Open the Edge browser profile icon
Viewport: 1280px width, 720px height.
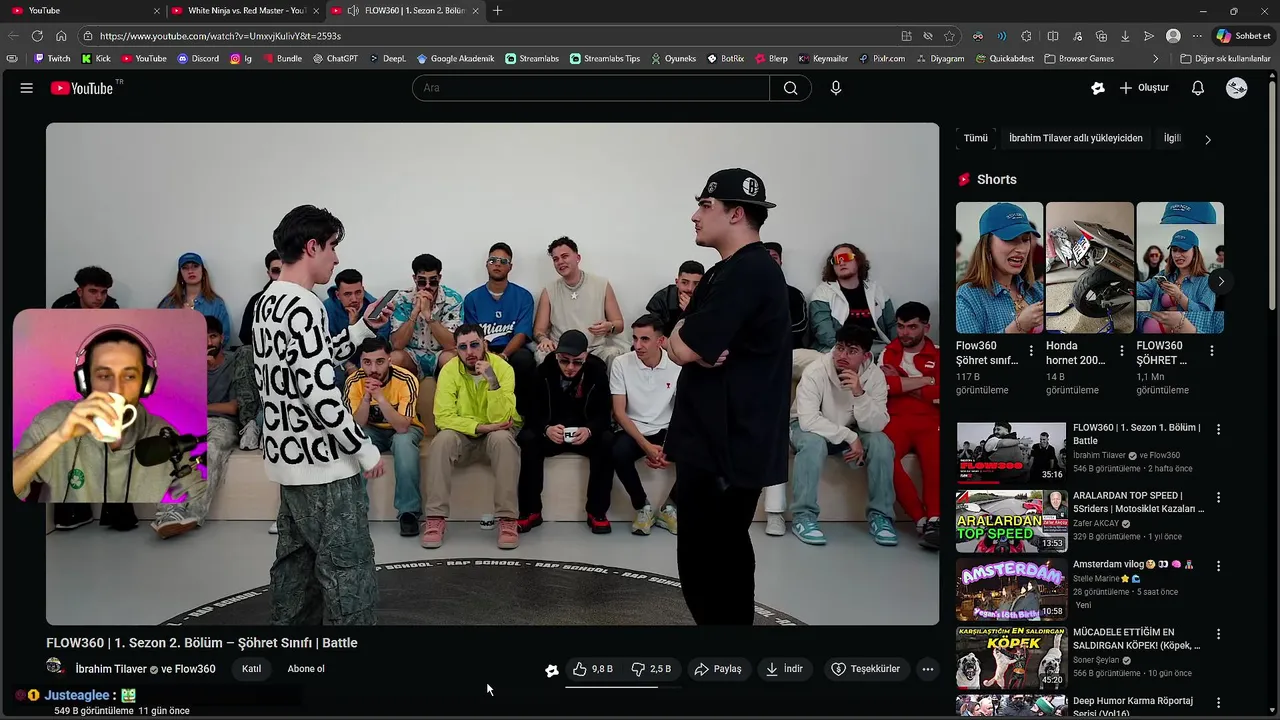[1173, 36]
